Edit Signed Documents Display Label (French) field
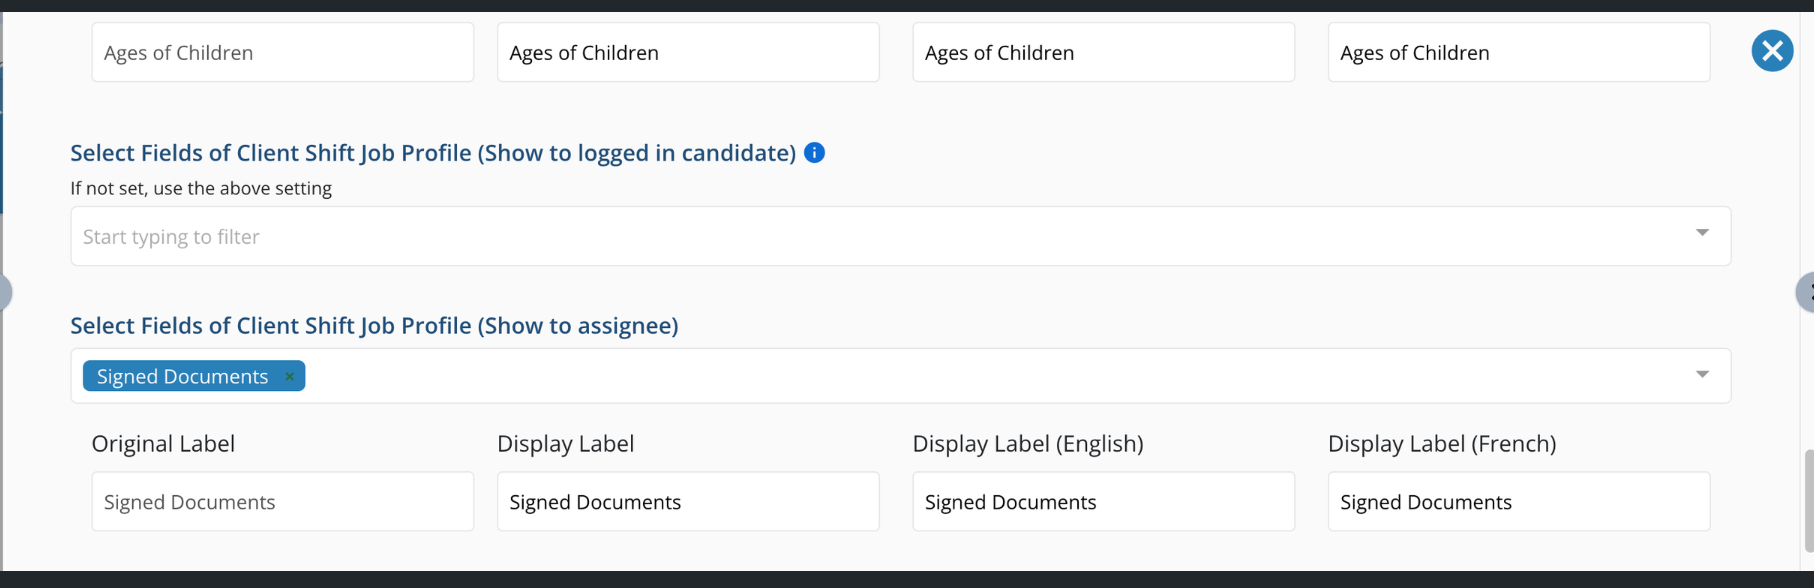 point(1518,502)
